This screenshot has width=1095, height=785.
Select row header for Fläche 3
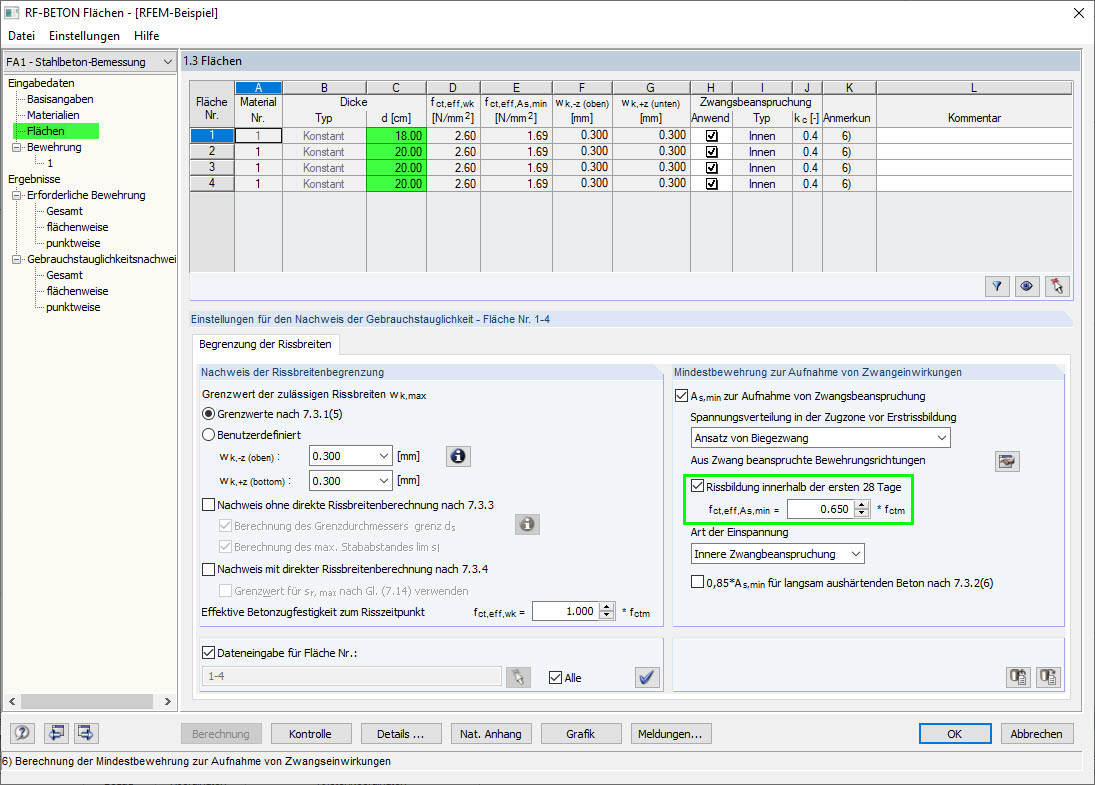[x=212, y=168]
